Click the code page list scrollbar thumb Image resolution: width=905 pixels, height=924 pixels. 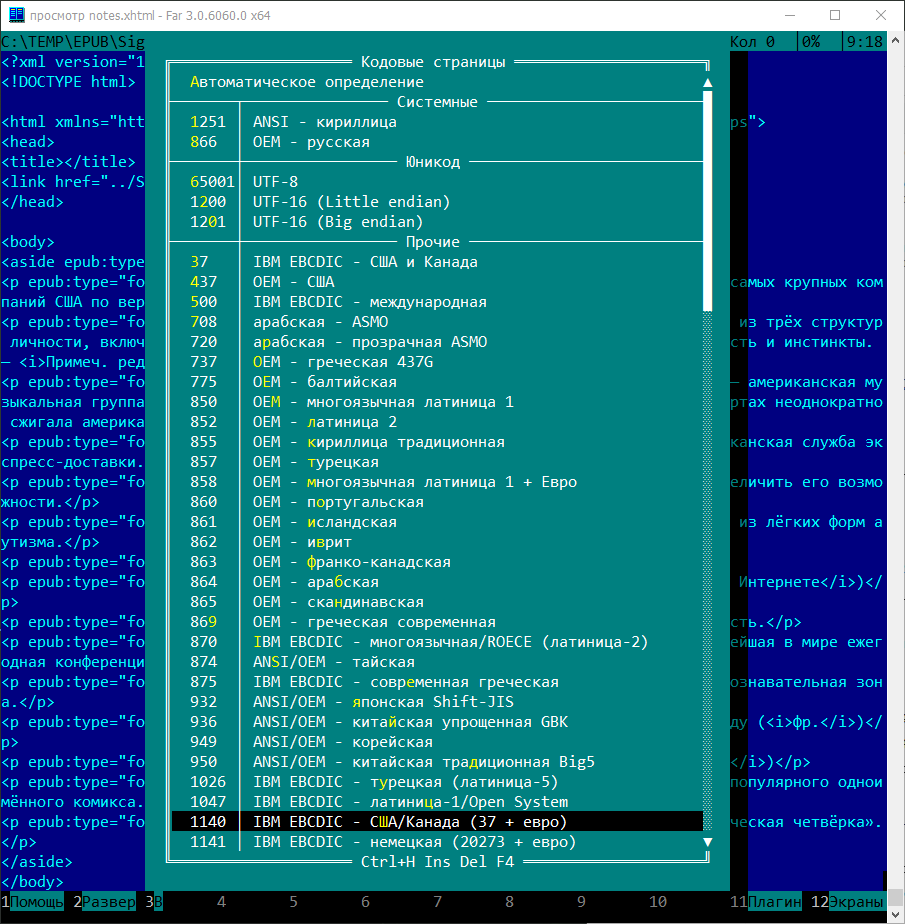click(x=708, y=202)
